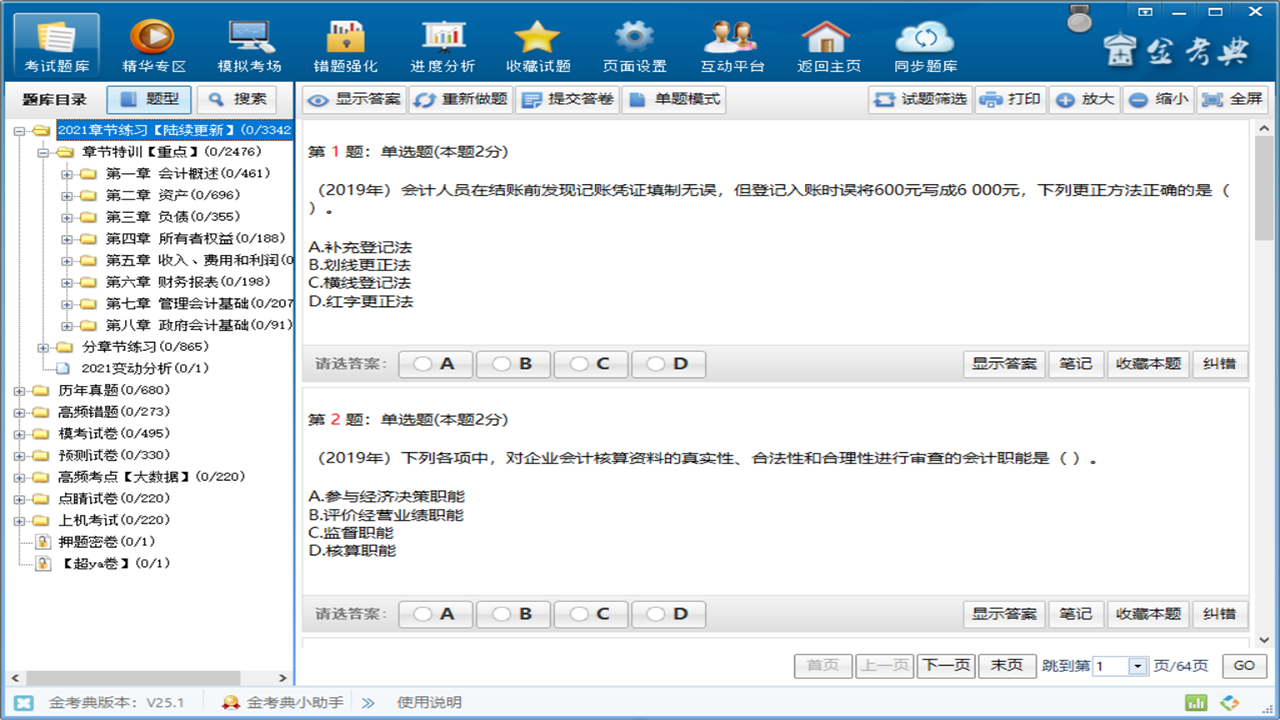The width and height of the screenshot is (1280, 720).
Task: Open 使用说明 in the status bar
Action: click(x=429, y=703)
